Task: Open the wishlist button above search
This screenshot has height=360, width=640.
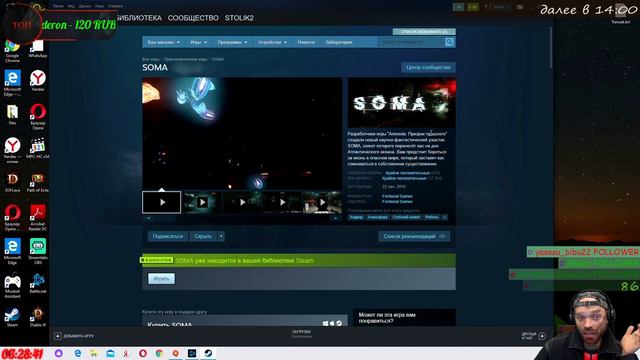Action: tap(424, 31)
